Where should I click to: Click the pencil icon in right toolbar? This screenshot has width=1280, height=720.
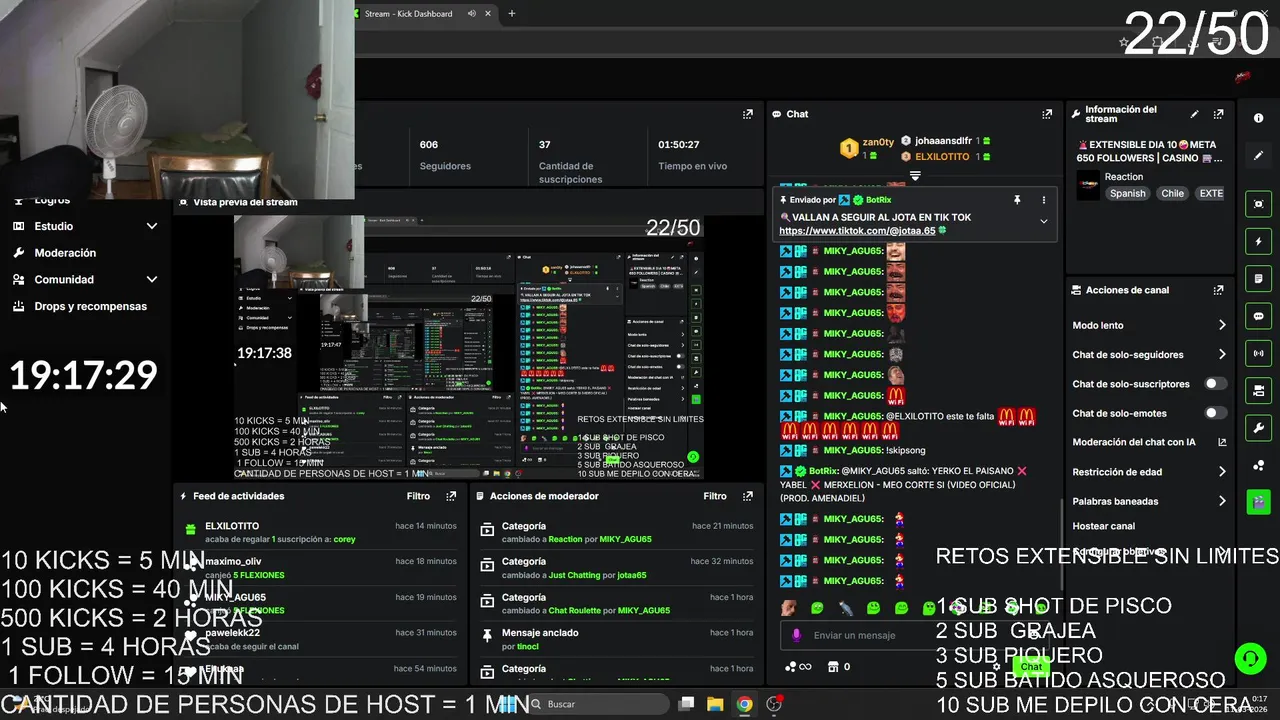[x=1258, y=156]
